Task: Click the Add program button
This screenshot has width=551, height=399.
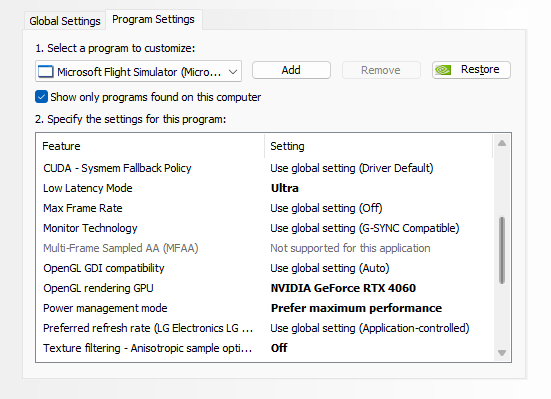Action: click(x=291, y=70)
